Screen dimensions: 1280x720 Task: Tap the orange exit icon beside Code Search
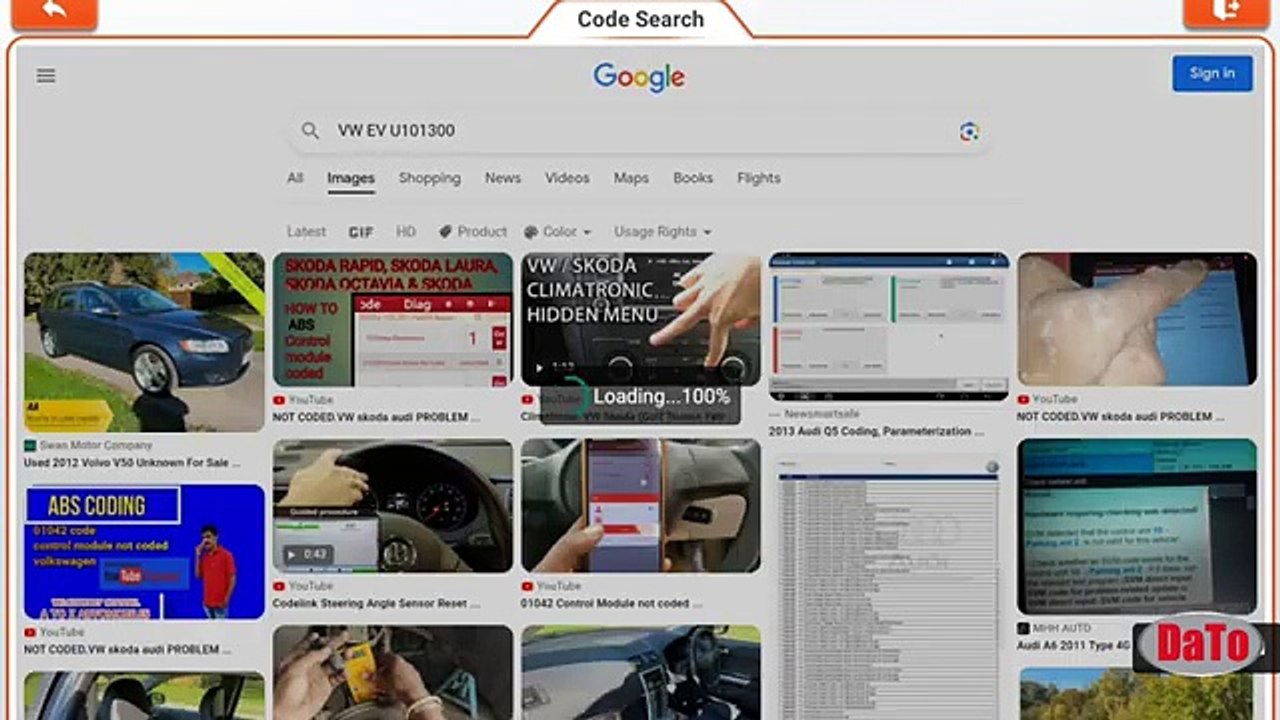(1226, 12)
